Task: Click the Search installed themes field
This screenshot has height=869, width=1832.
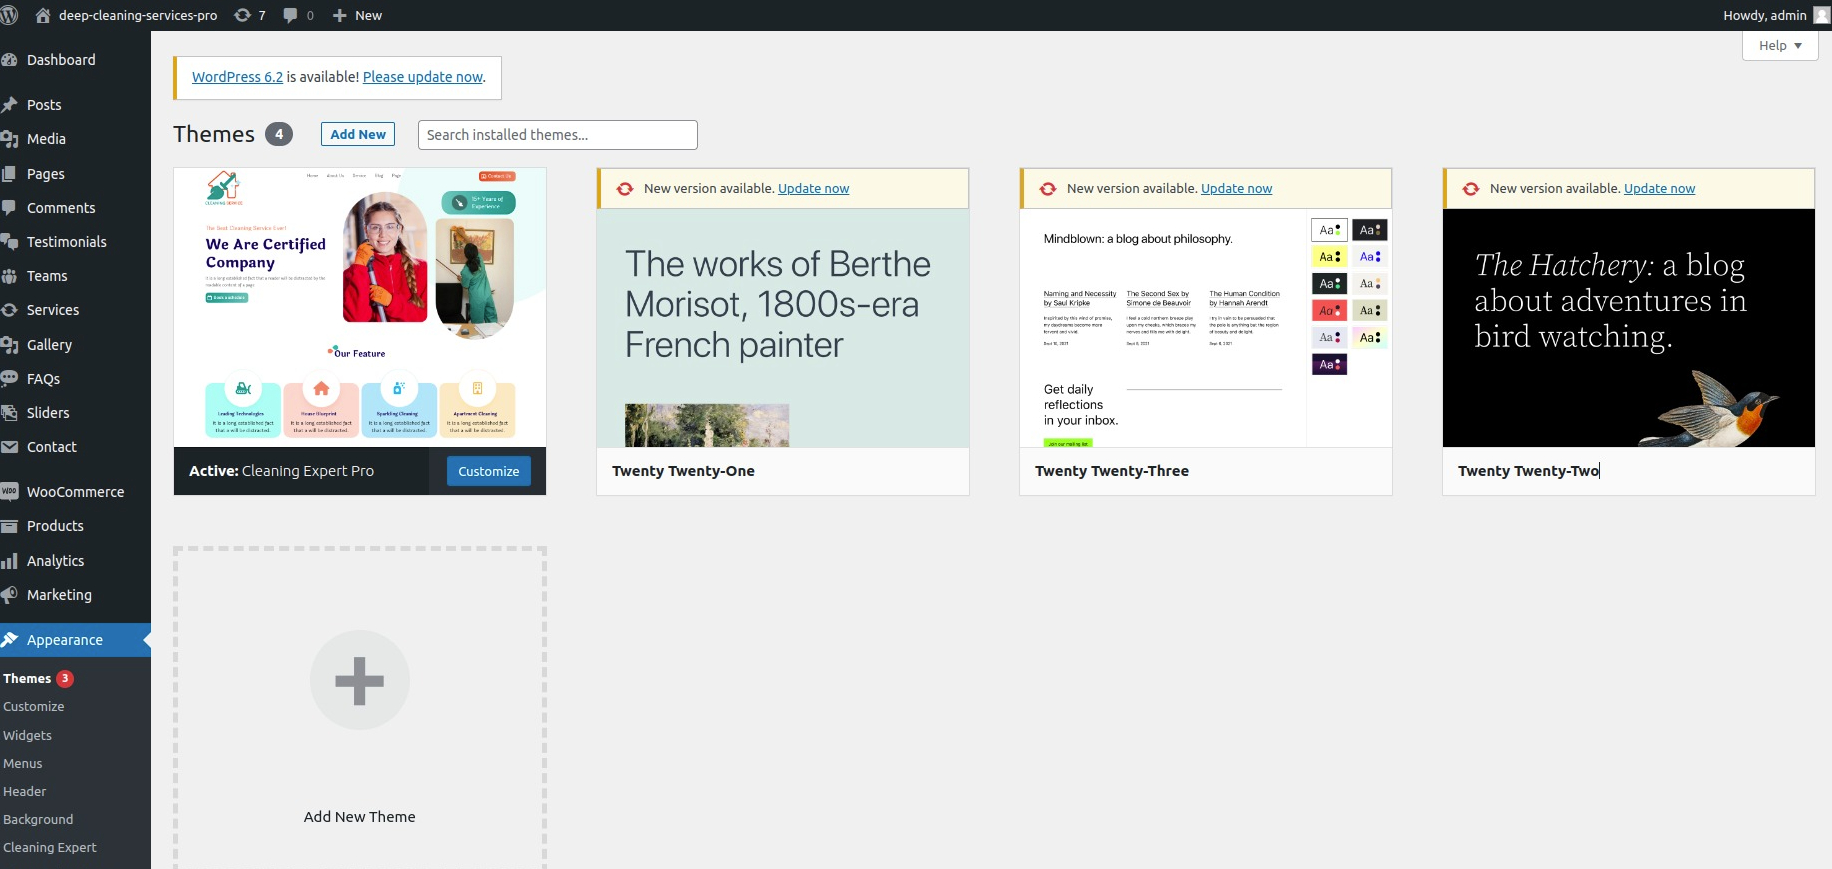Action: tap(558, 135)
